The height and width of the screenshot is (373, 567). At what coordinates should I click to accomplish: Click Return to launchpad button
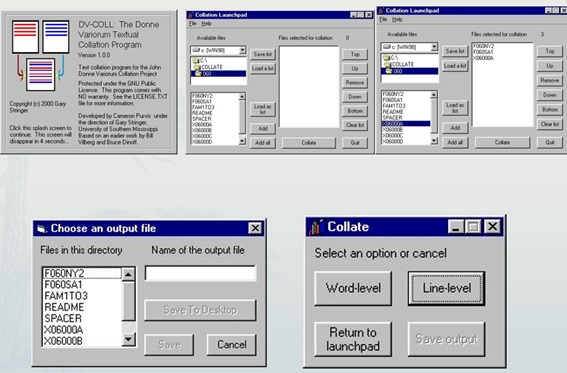[x=353, y=339]
